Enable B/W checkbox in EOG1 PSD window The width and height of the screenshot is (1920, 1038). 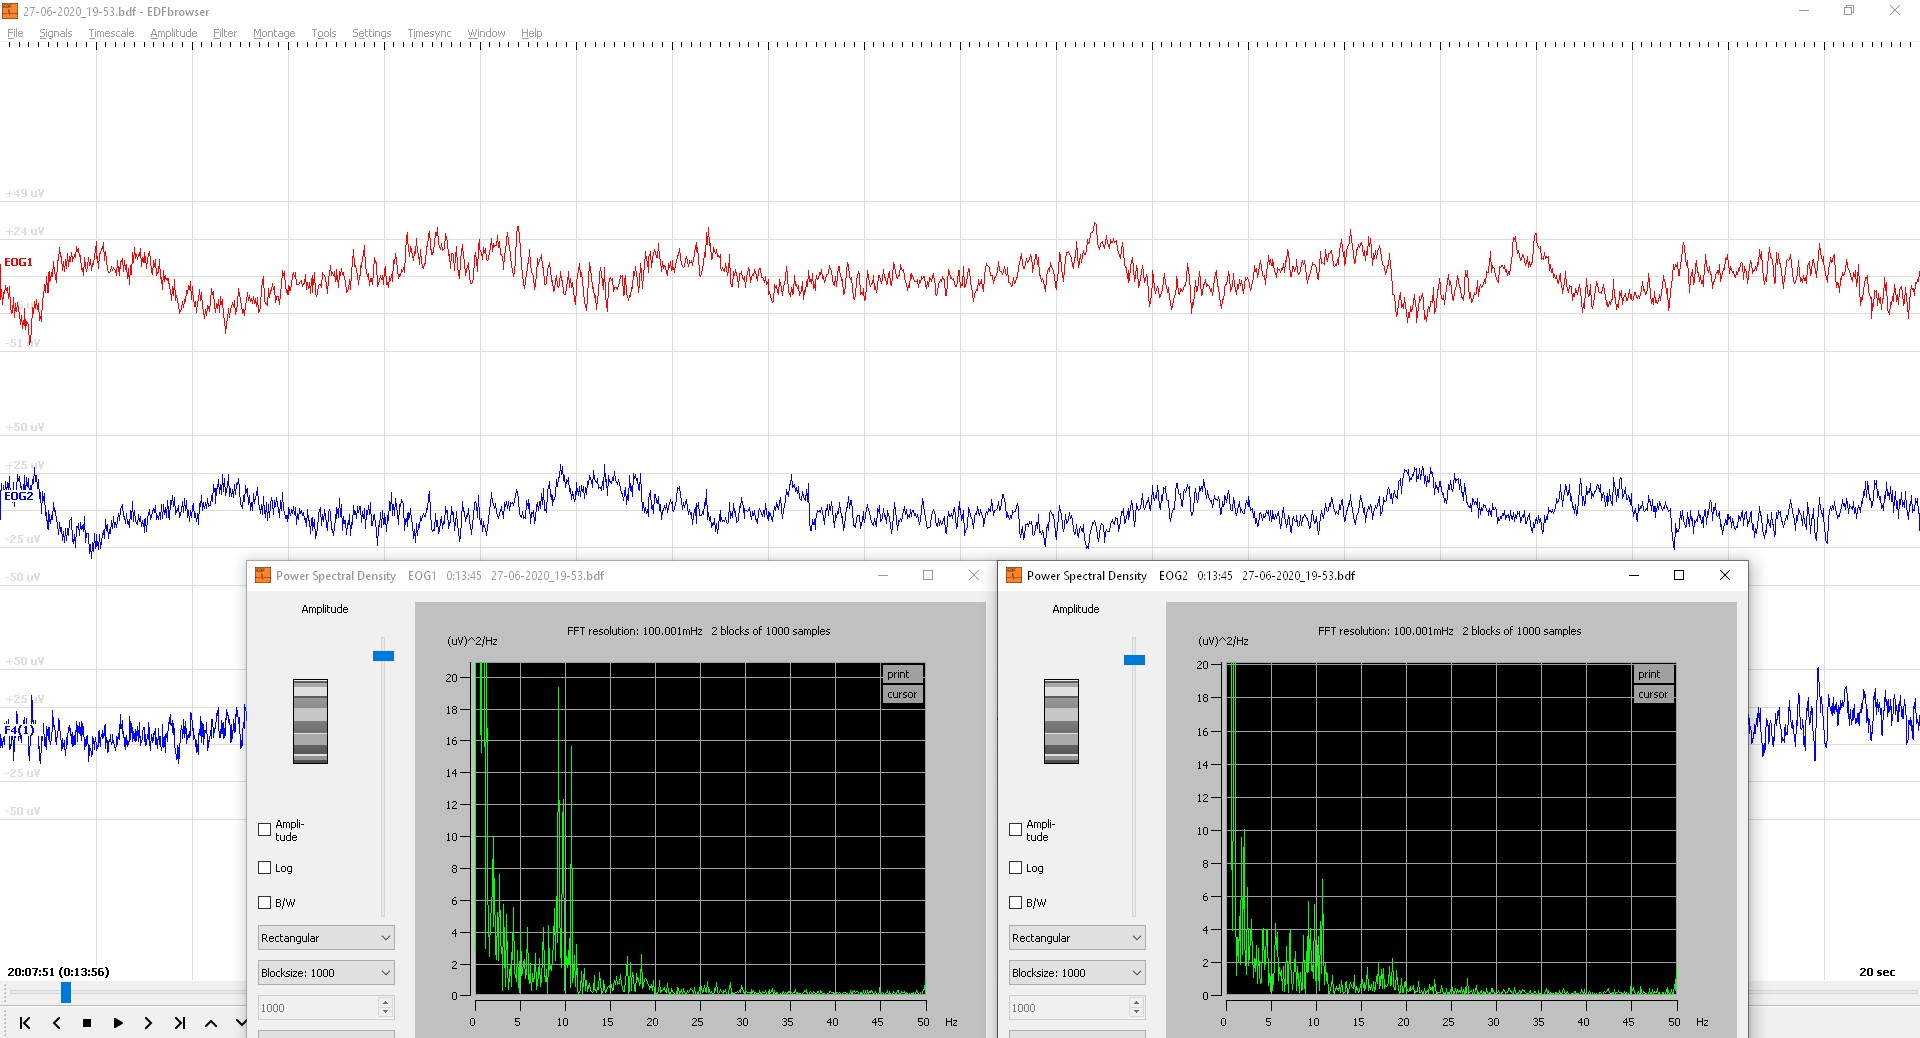point(265,902)
